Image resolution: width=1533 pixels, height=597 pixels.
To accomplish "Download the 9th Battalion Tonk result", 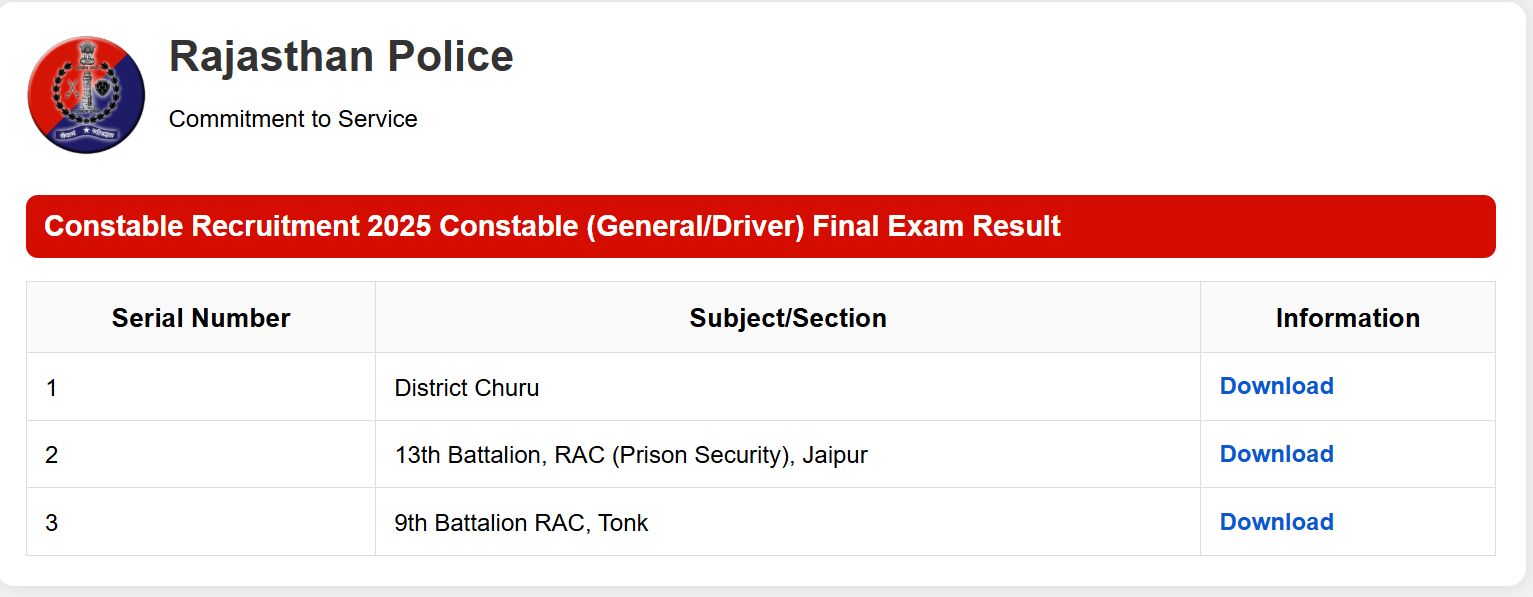I will (x=1276, y=522).
